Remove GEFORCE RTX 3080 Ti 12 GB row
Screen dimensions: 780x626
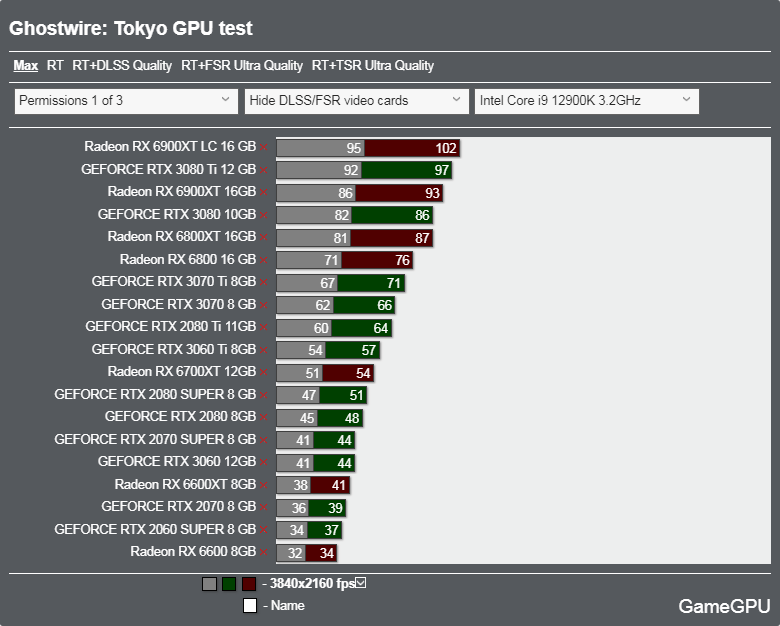(264, 170)
